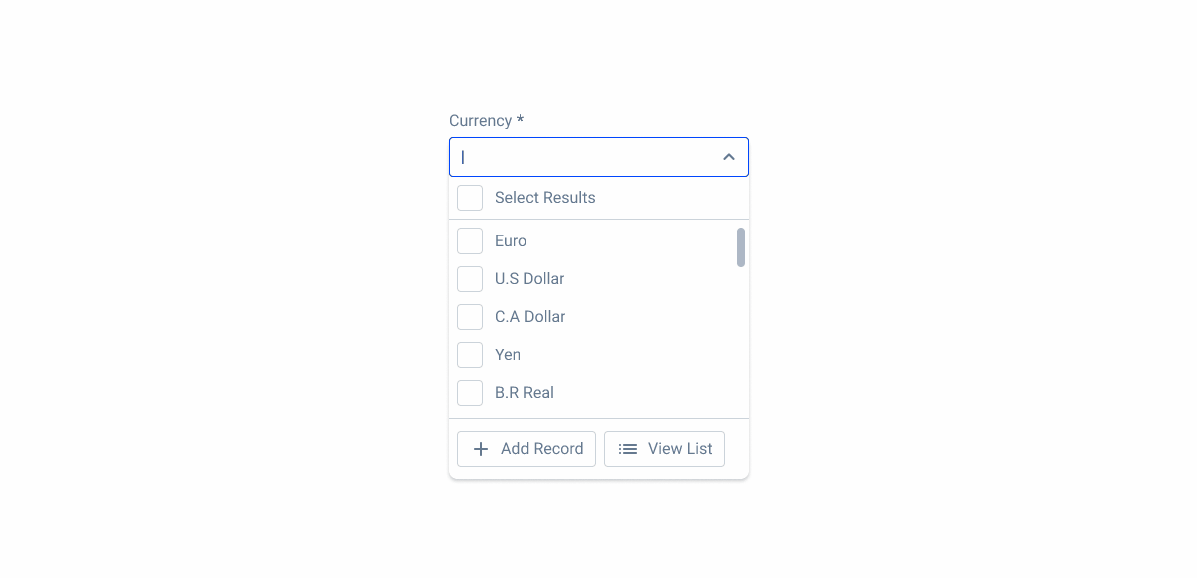
Task: Pick the U.S Dollar option label
Action: (530, 279)
